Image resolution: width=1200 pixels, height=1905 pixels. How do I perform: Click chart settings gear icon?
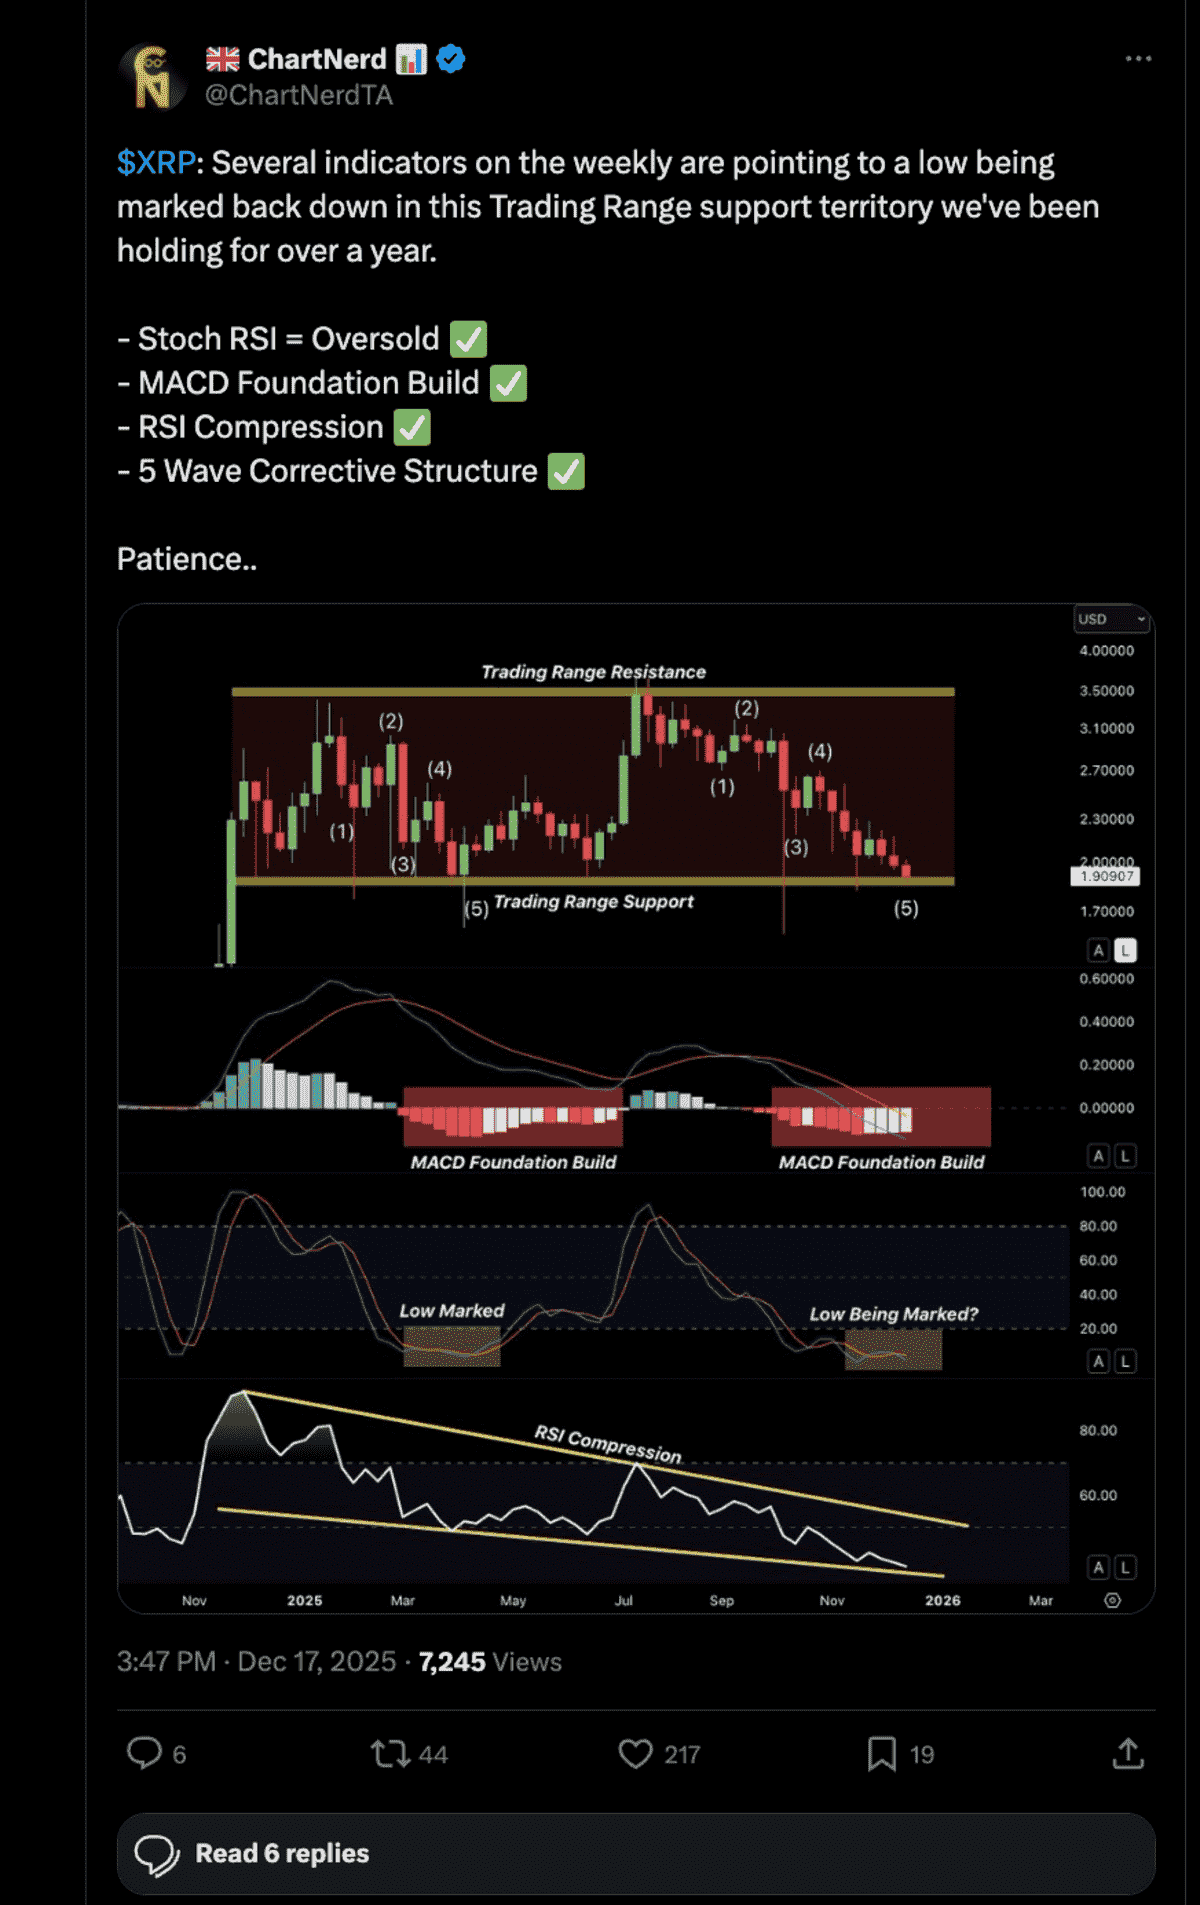click(x=1112, y=1600)
